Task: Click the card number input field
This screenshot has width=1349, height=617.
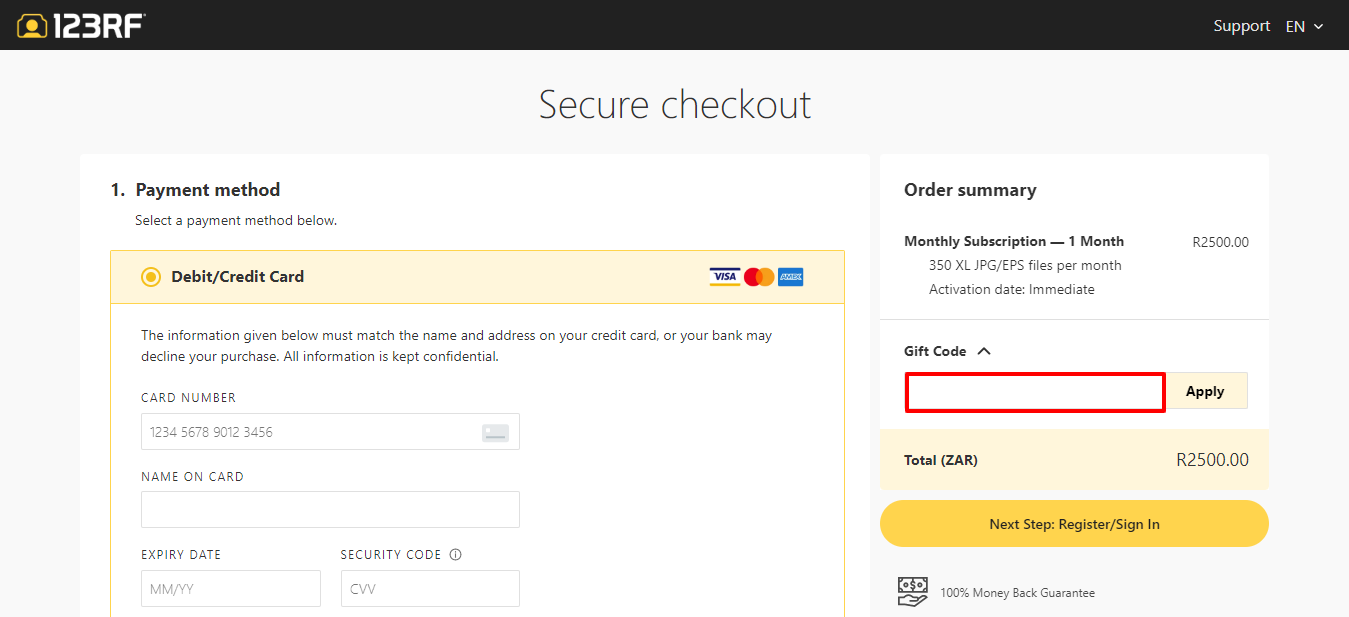Action: [330, 432]
